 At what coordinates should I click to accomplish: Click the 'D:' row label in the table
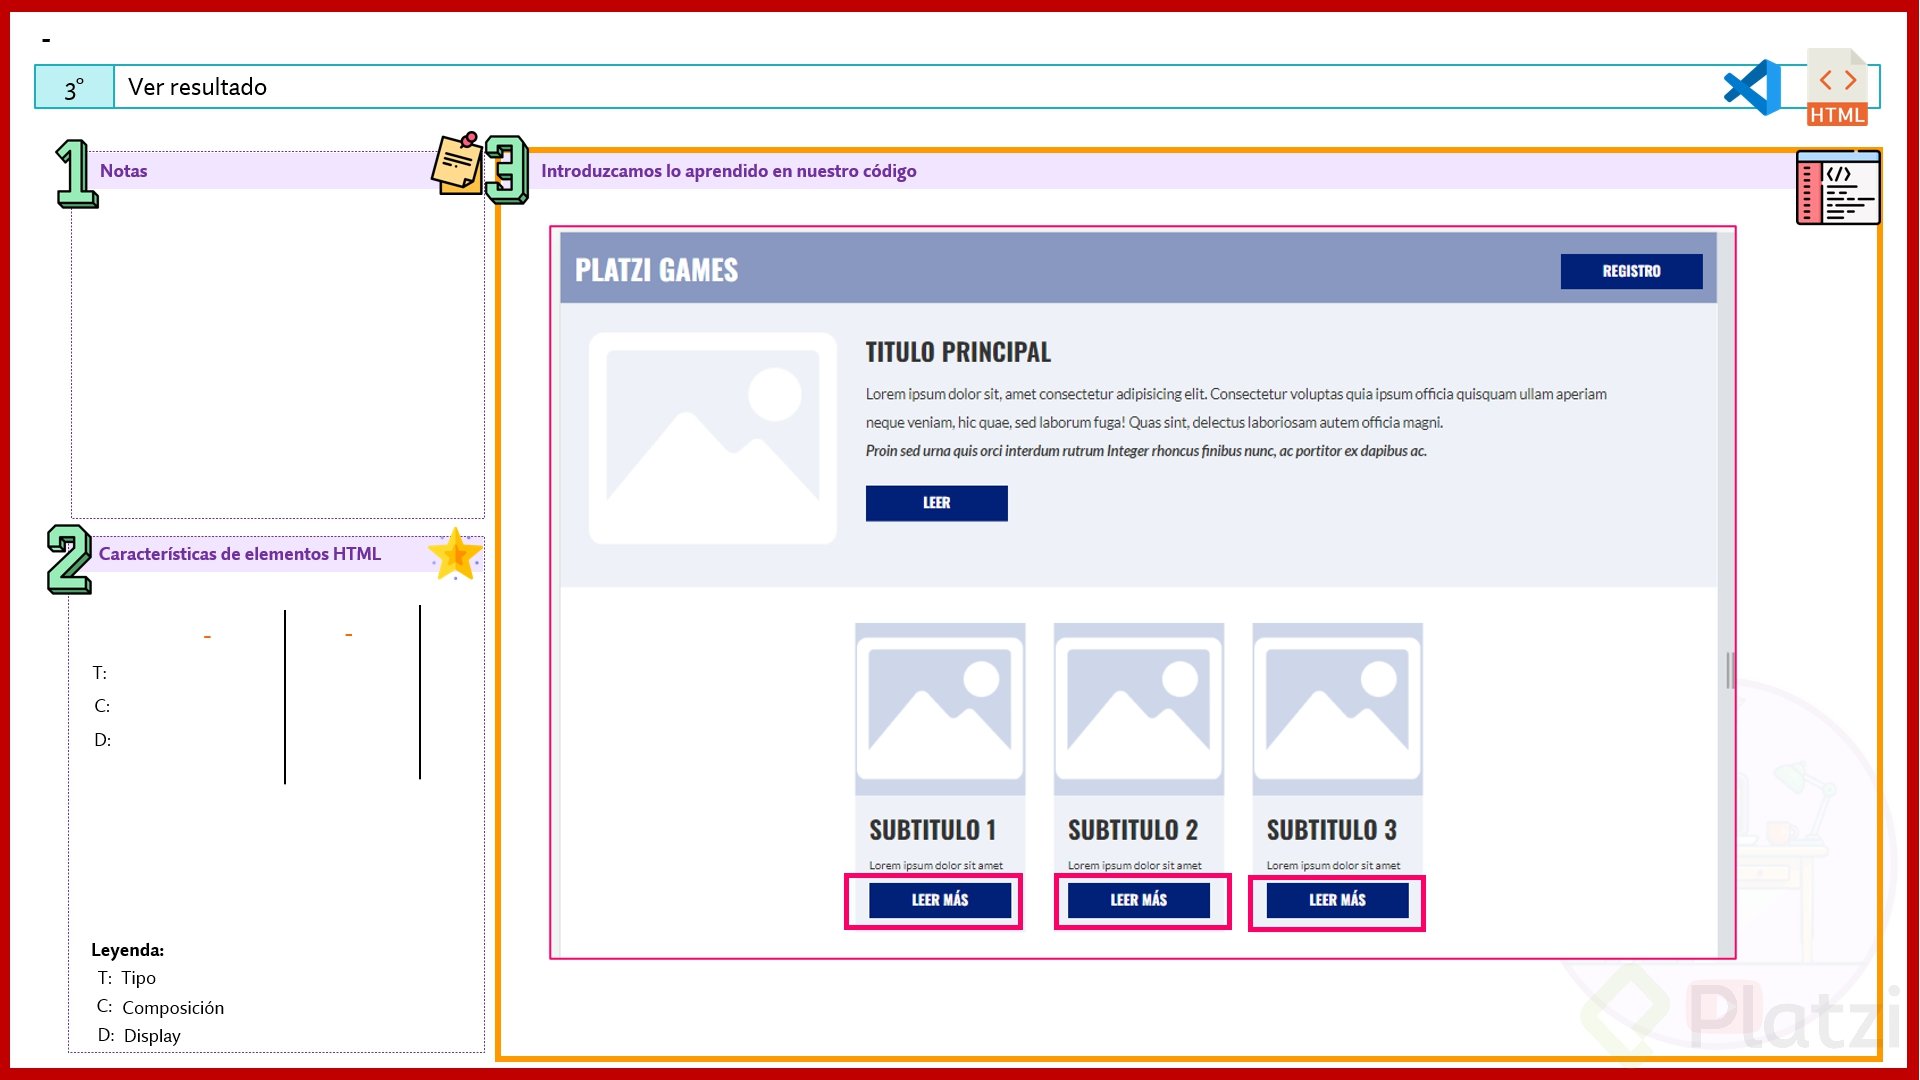(102, 740)
